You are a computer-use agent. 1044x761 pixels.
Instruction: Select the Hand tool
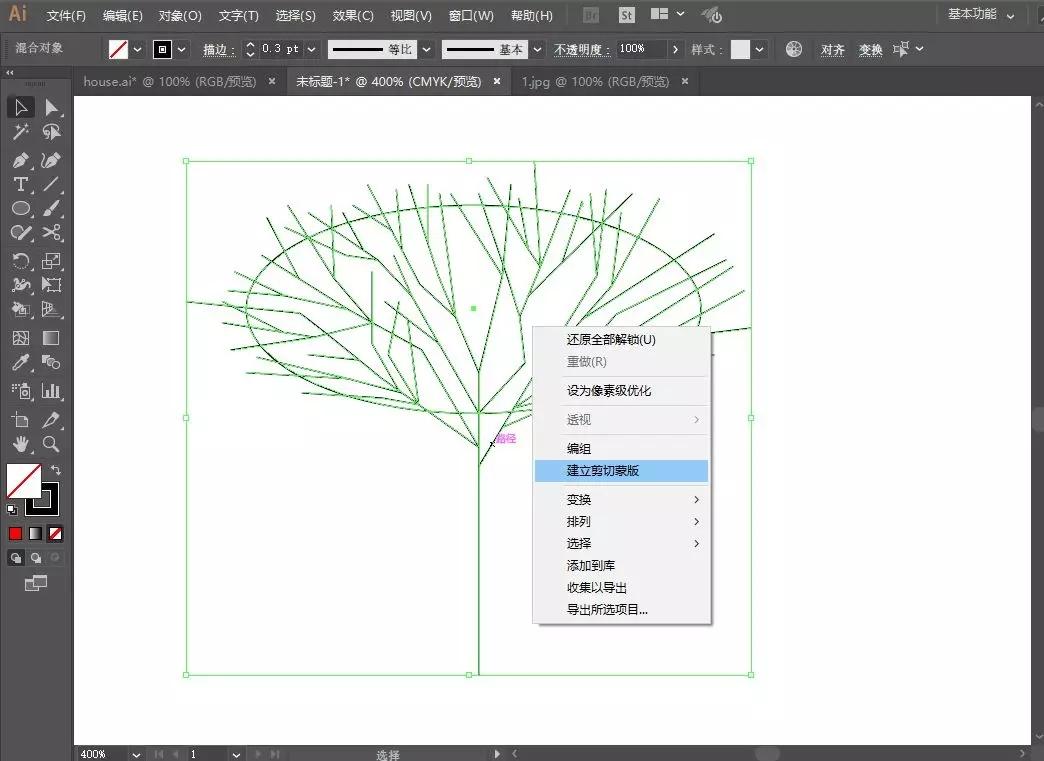(x=21, y=444)
